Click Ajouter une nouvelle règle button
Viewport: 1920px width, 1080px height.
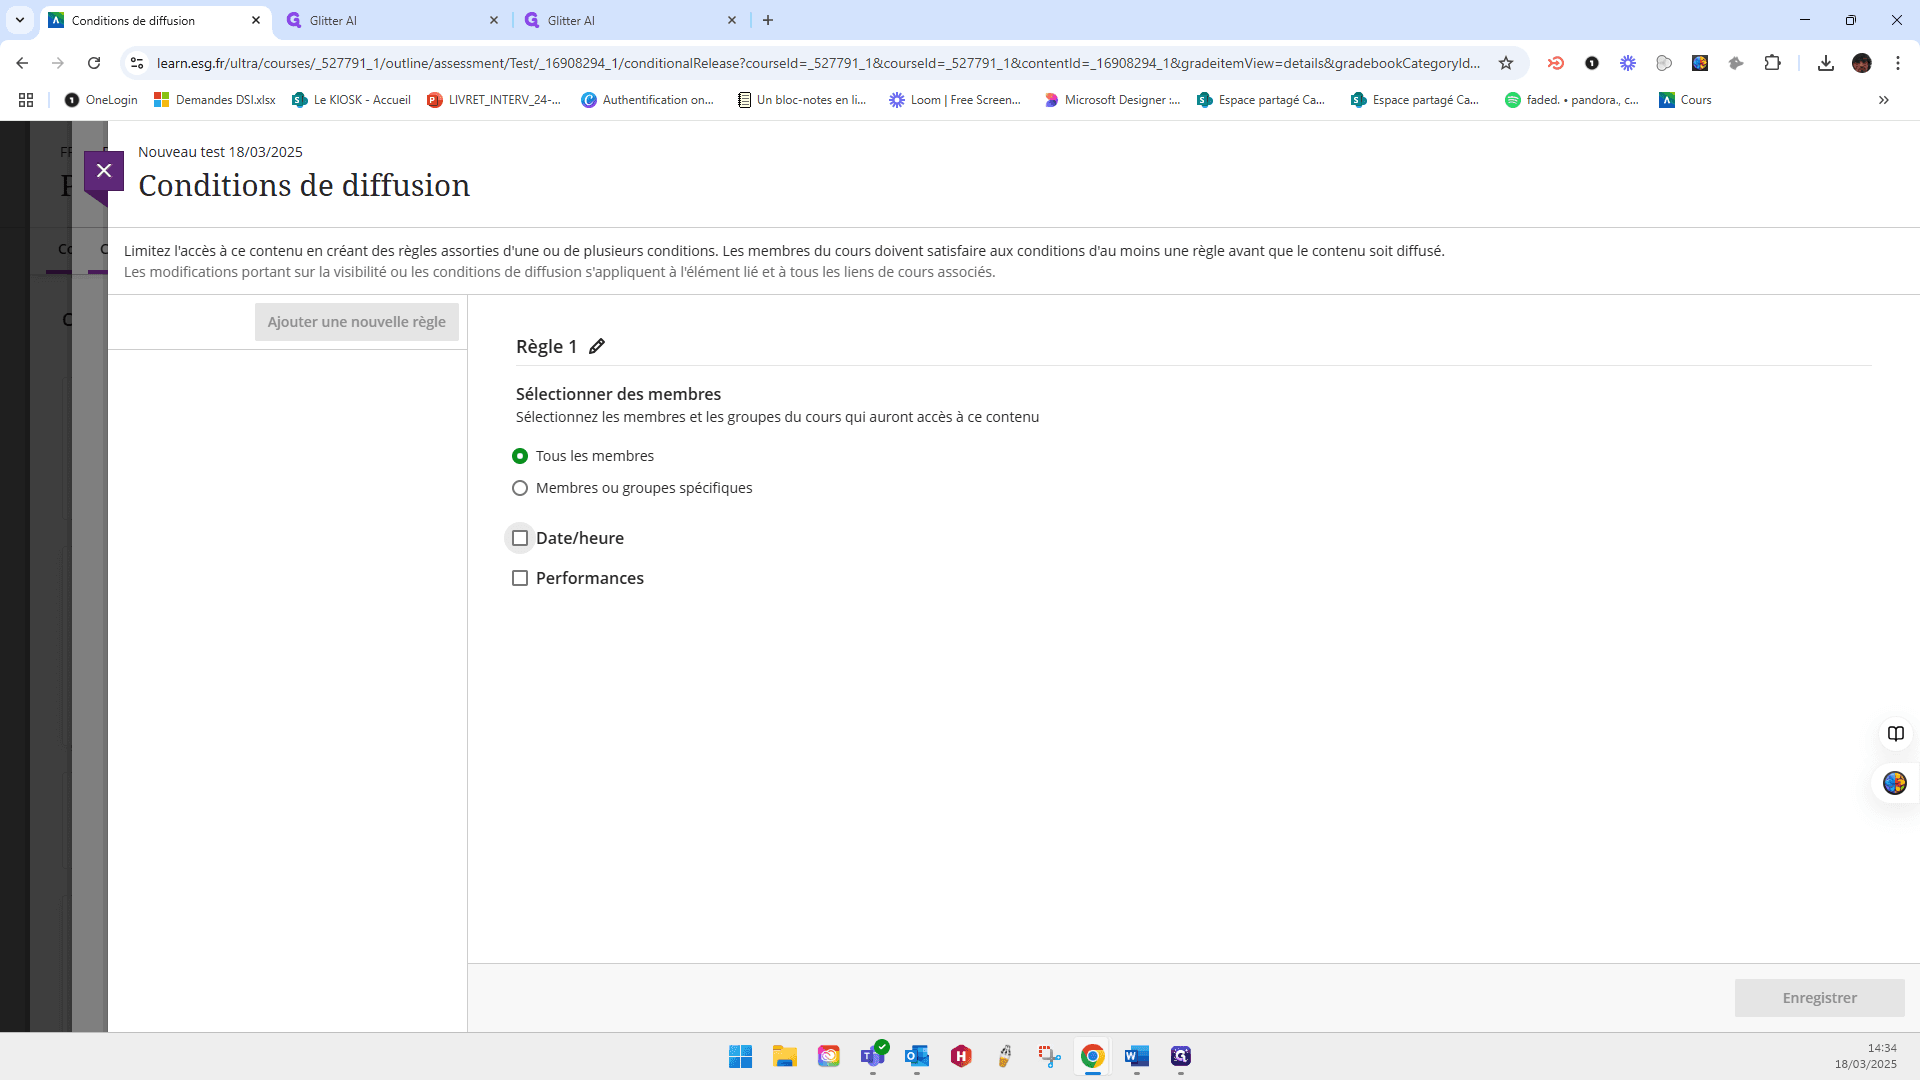(357, 322)
